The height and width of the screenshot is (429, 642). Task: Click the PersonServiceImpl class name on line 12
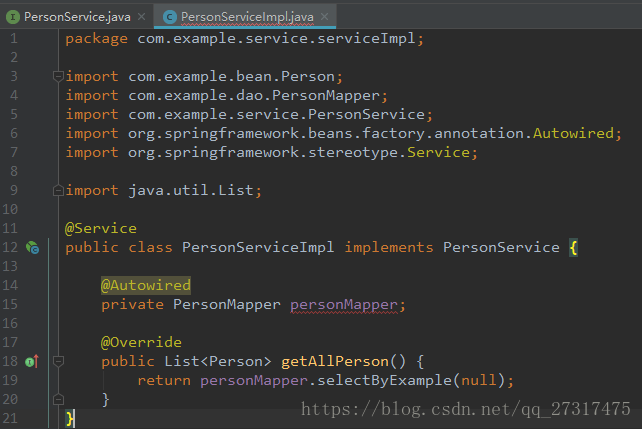click(x=258, y=247)
